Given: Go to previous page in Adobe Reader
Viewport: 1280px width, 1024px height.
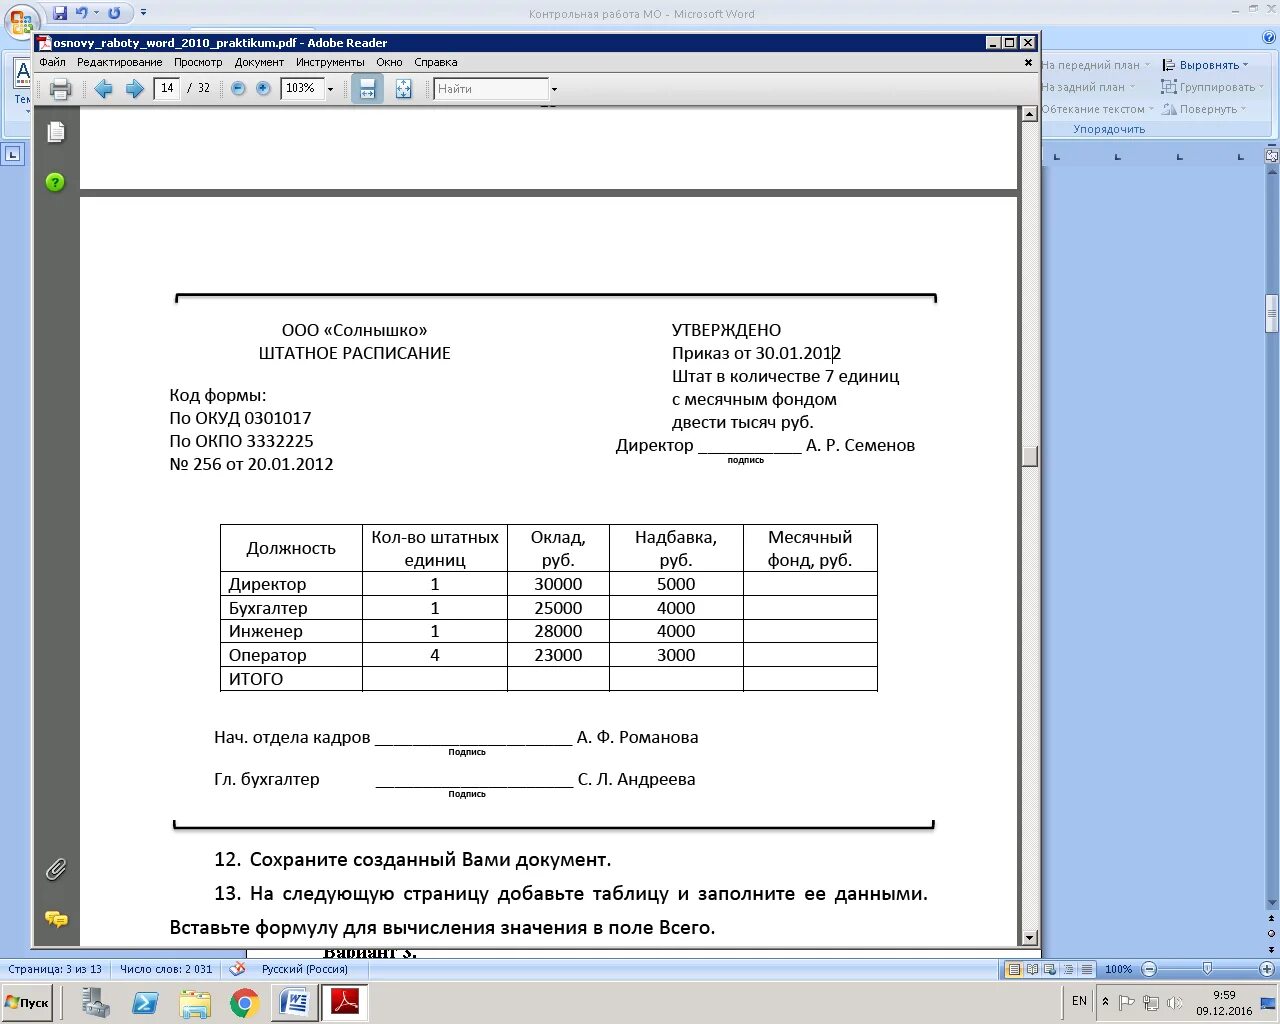Looking at the screenshot, I should (x=103, y=89).
